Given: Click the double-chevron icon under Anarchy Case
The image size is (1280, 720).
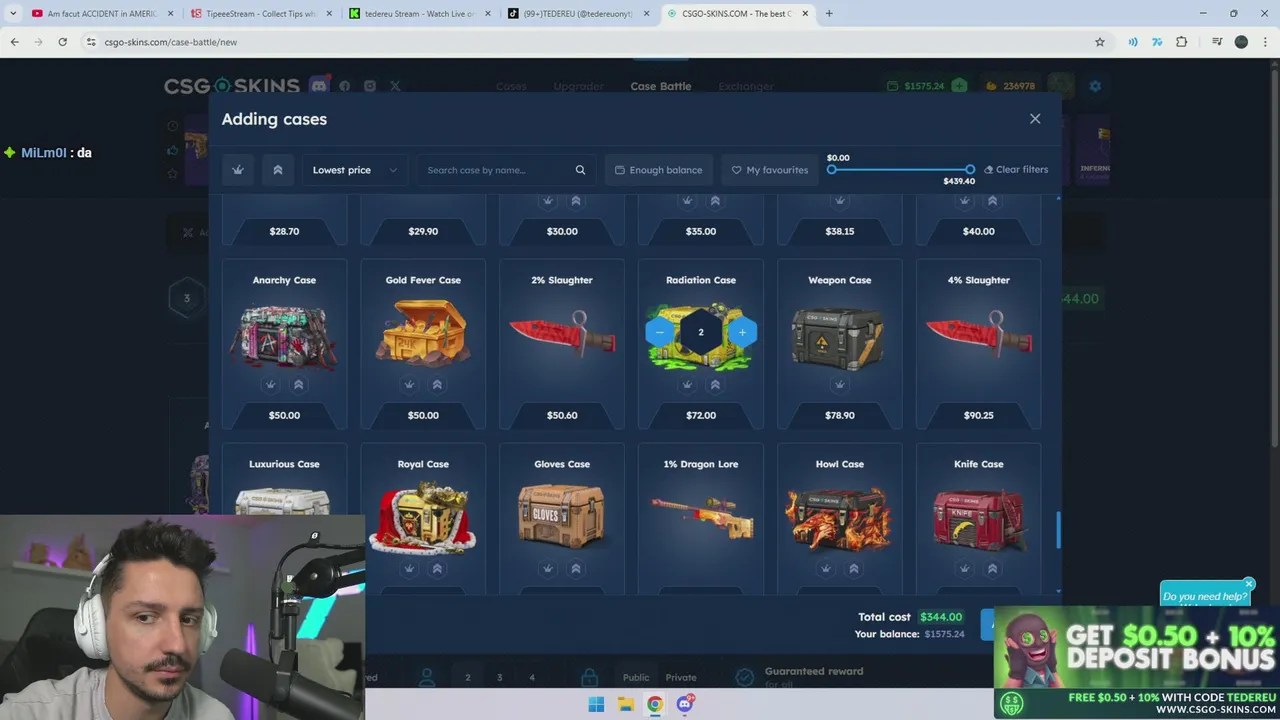Looking at the screenshot, I should point(298,385).
